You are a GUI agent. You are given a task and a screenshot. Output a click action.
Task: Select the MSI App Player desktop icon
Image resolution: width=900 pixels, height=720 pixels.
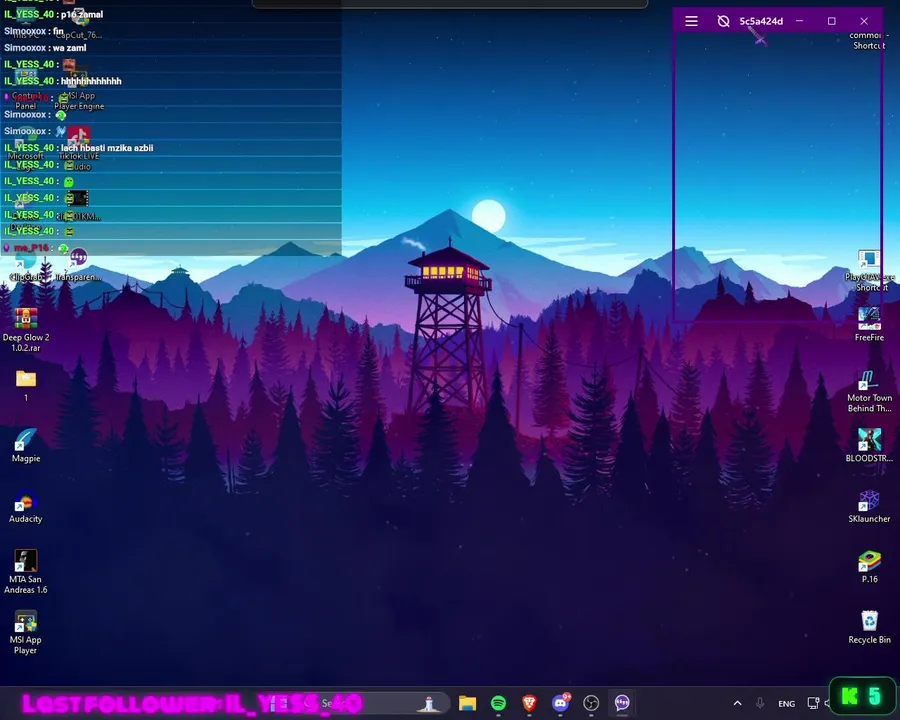pyautogui.click(x=26, y=632)
